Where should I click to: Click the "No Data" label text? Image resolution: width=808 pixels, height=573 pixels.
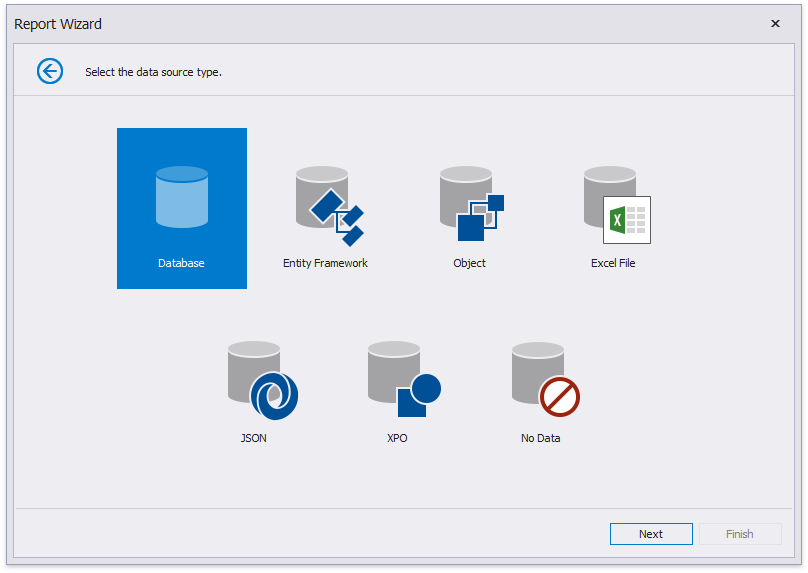click(541, 438)
